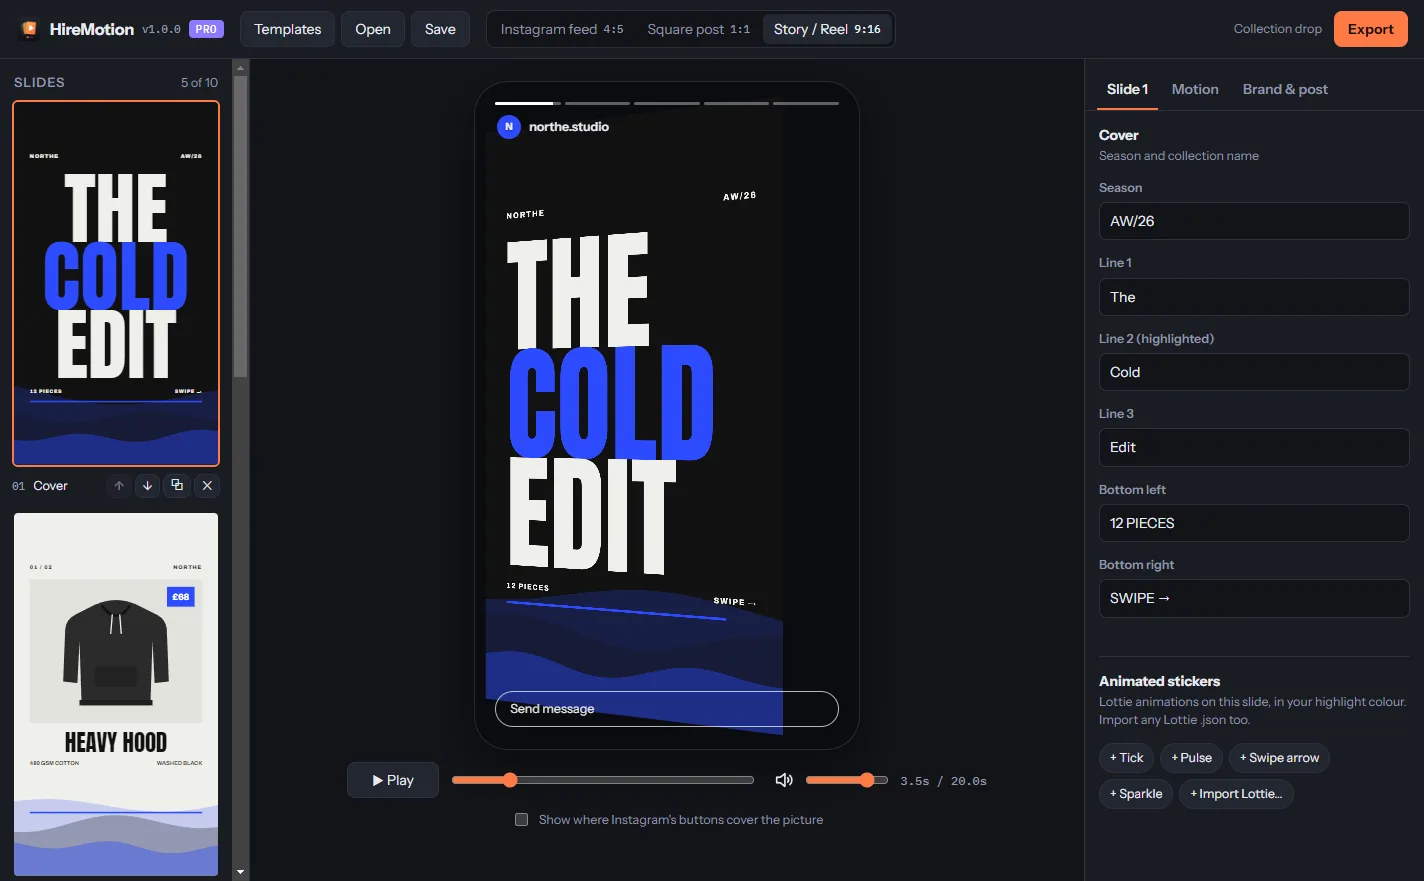
Task: Click the playback timeline slider
Action: pyautogui.click(x=603, y=780)
